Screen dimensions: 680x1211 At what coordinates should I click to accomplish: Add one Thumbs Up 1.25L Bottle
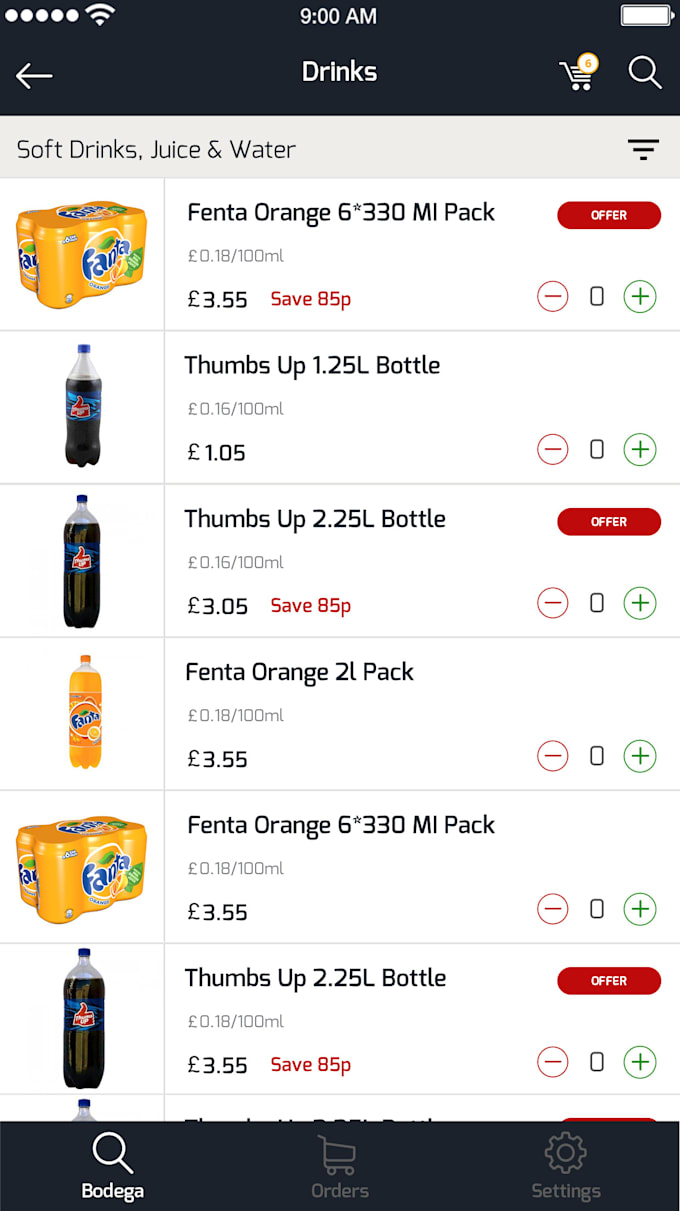pyautogui.click(x=640, y=450)
